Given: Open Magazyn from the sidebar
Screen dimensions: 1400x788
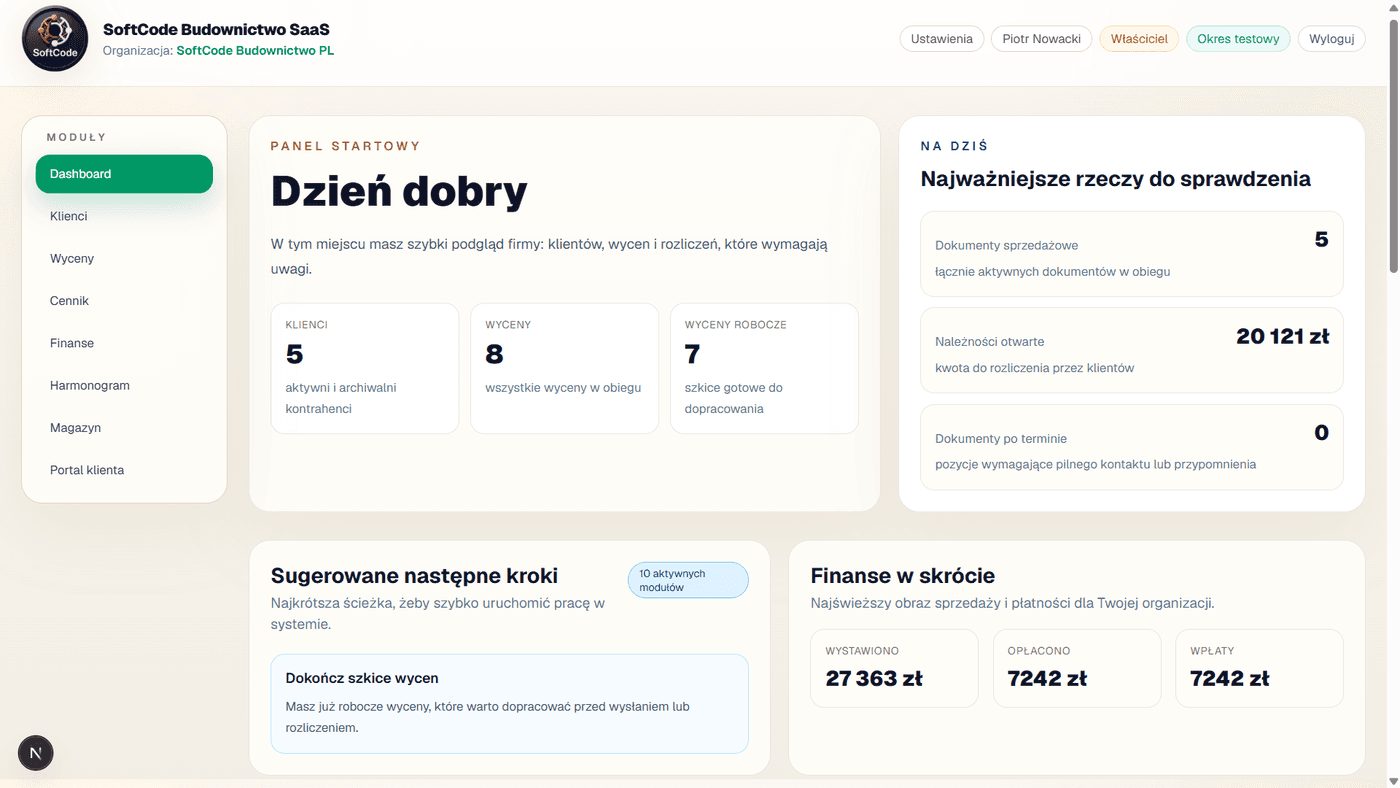Looking at the screenshot, I should tap(124, 428).
